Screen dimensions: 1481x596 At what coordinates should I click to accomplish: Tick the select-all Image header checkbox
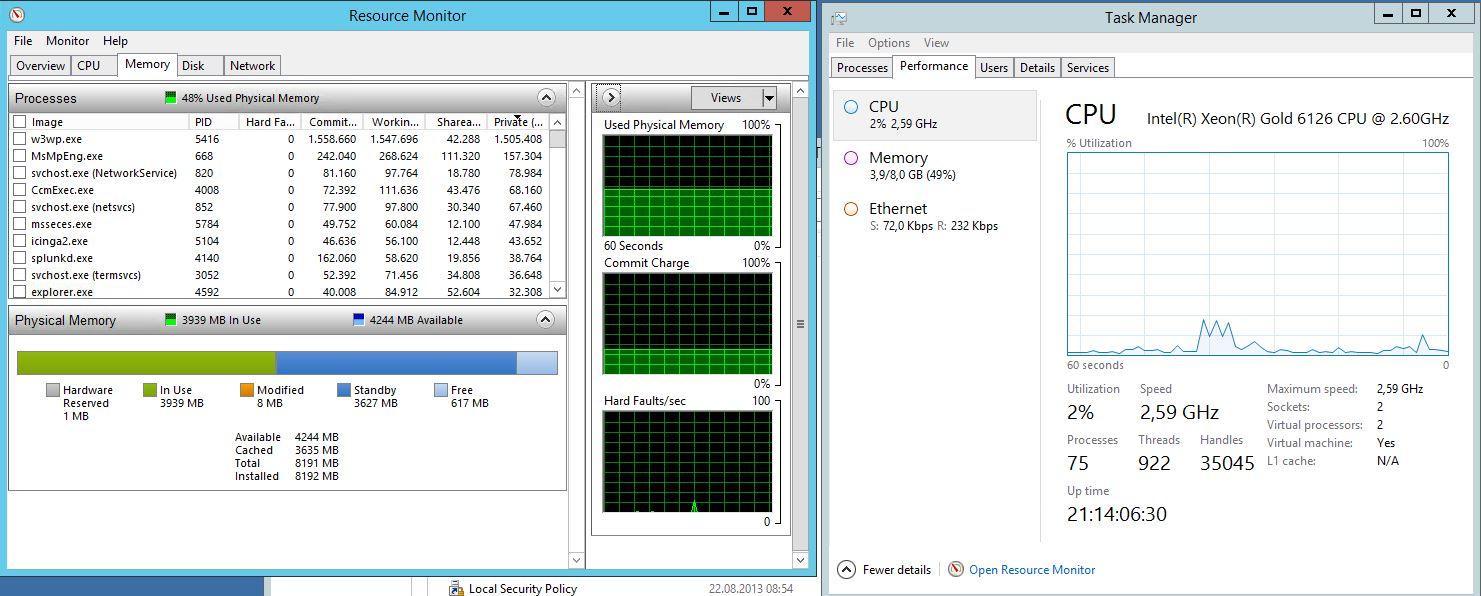(19, 122)
